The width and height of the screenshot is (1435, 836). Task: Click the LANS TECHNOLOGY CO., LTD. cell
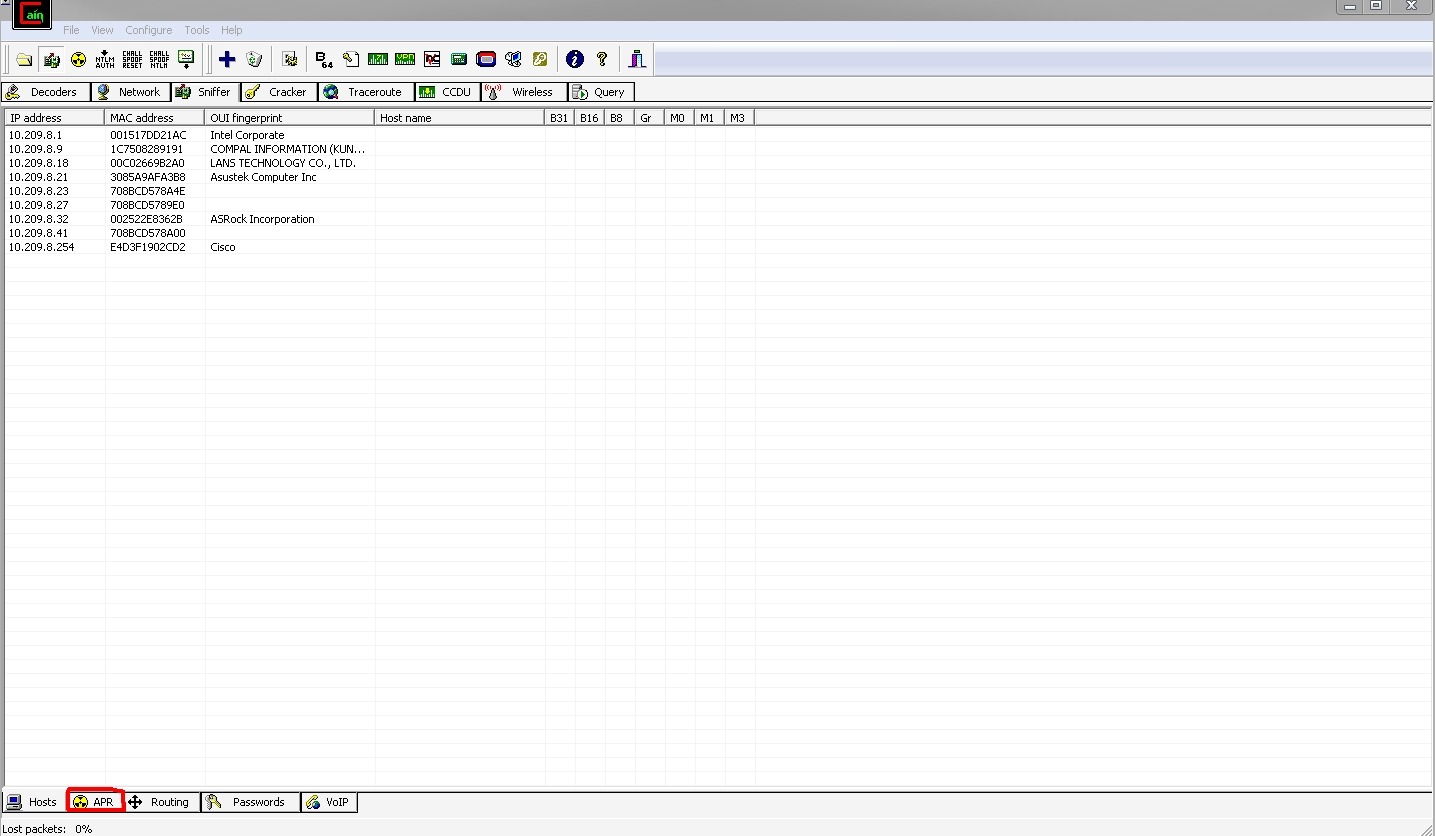click(x=283, y=163)
